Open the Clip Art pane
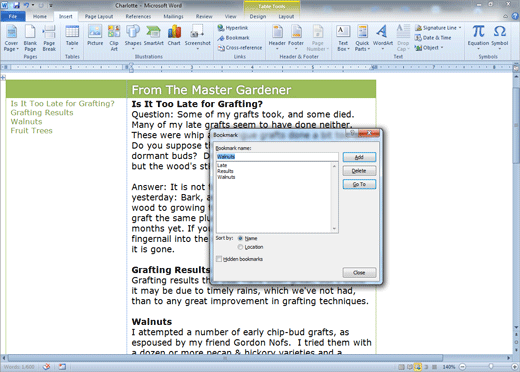 click(x=114, y=38)
